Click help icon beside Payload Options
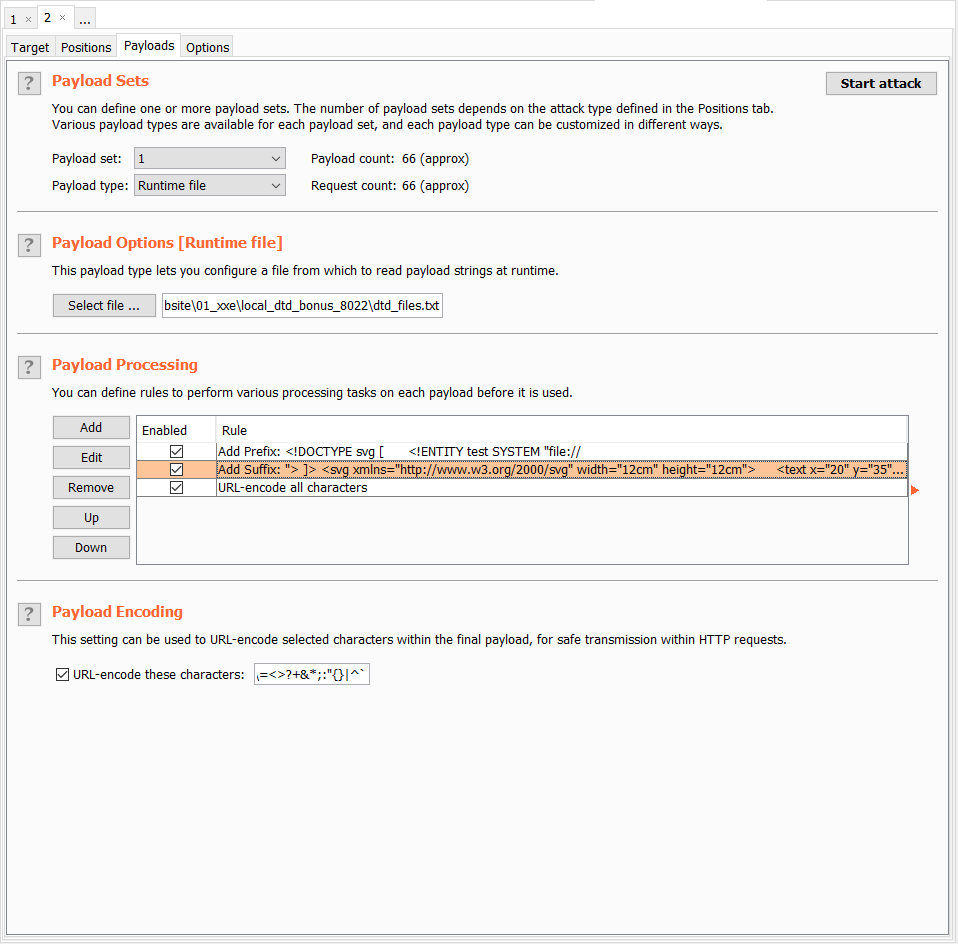The width and height of the screenshot is (958, 944). pyautogui.click(x=29, y=246)
